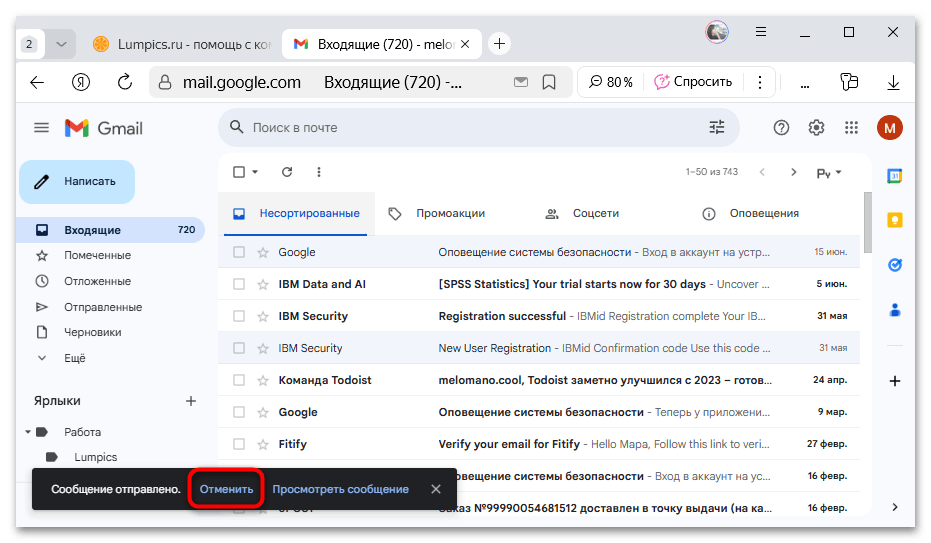Open Contacts side panel icon

(895, 309)
